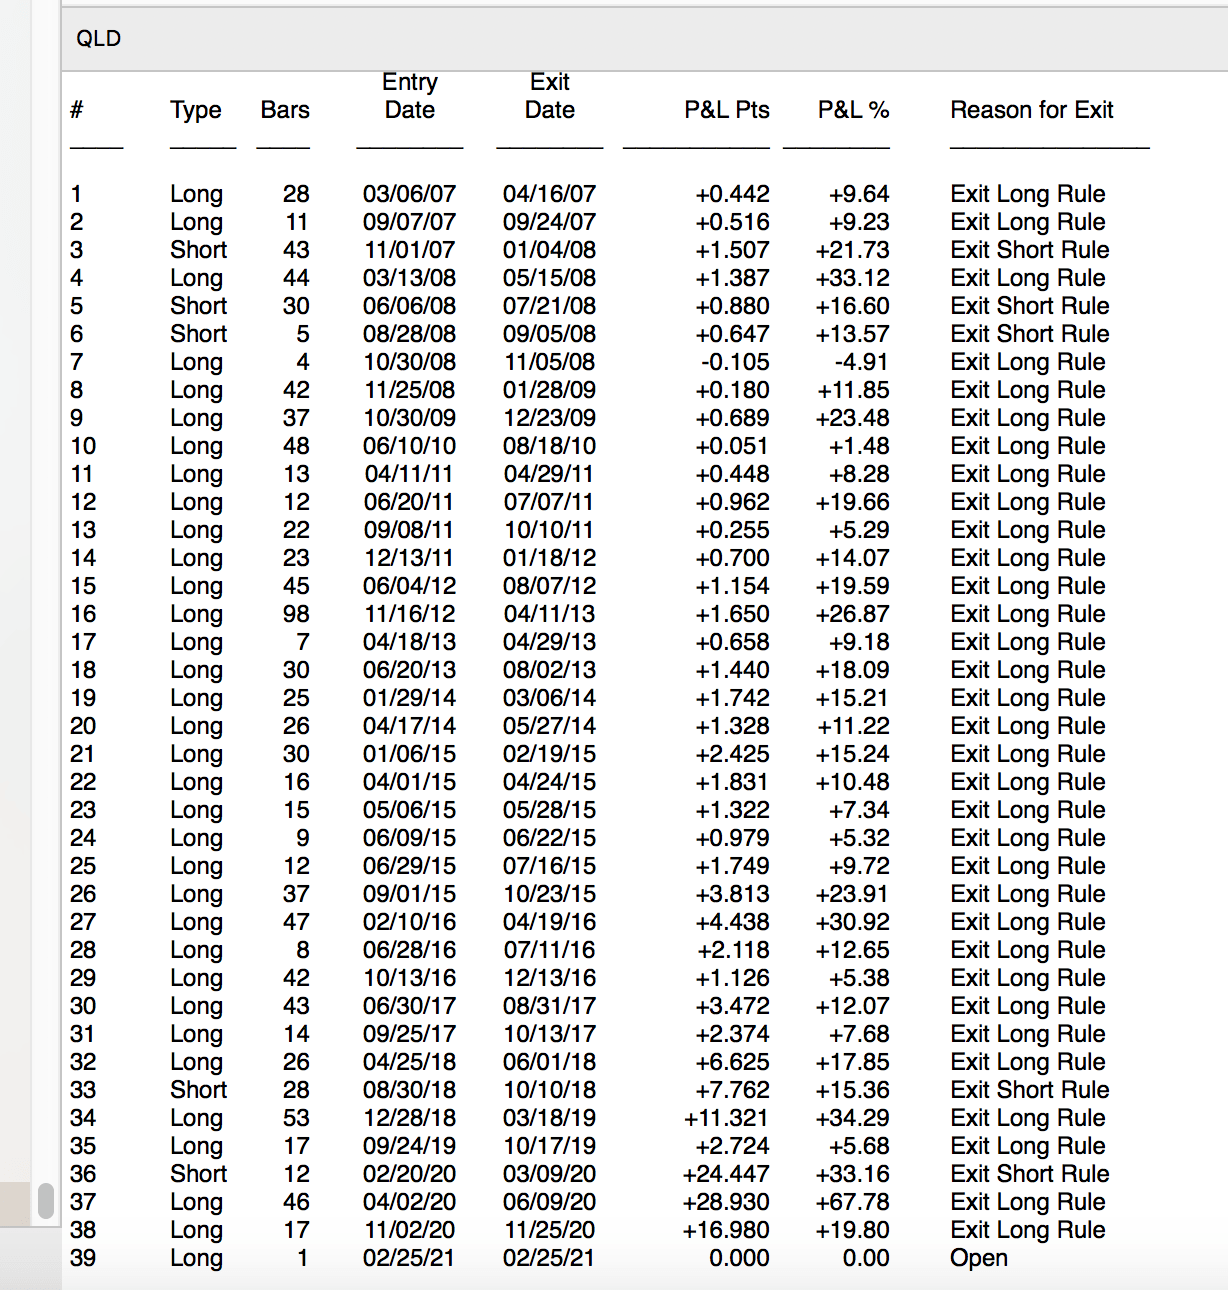Select entry date 06/28/16
Image resolution: width=1228 pixels, height=1290 pixels.
pos(409,950)
